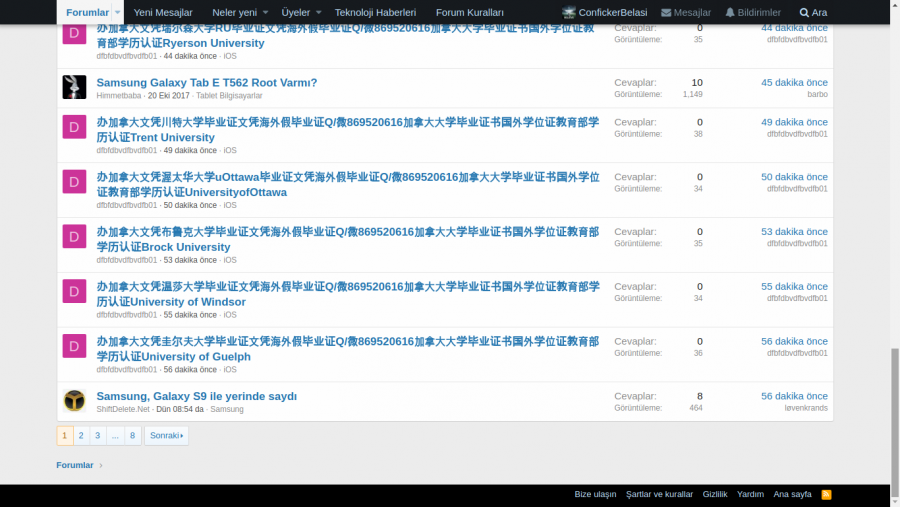900x507 pixels.
Task: Open Şartlar ve kurallar footer link
Action: pyautogui.click(x=660, y=494)
